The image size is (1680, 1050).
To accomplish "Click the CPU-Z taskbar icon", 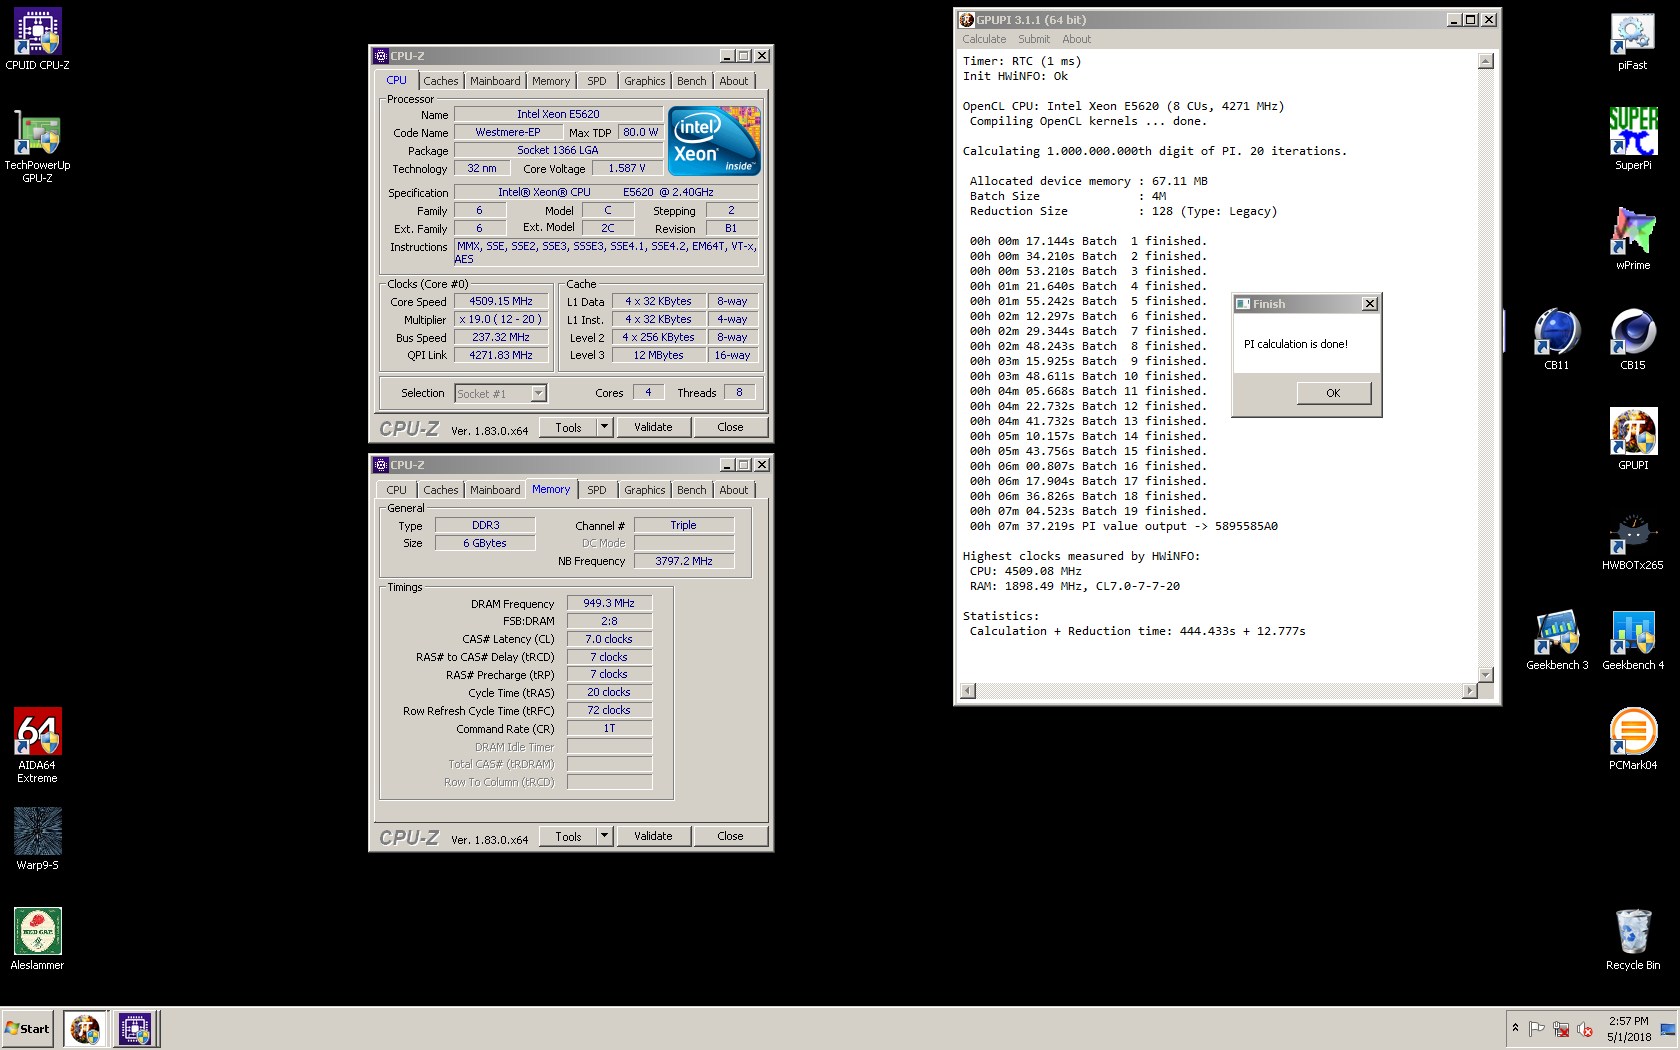I will [x=135, y=1029].
